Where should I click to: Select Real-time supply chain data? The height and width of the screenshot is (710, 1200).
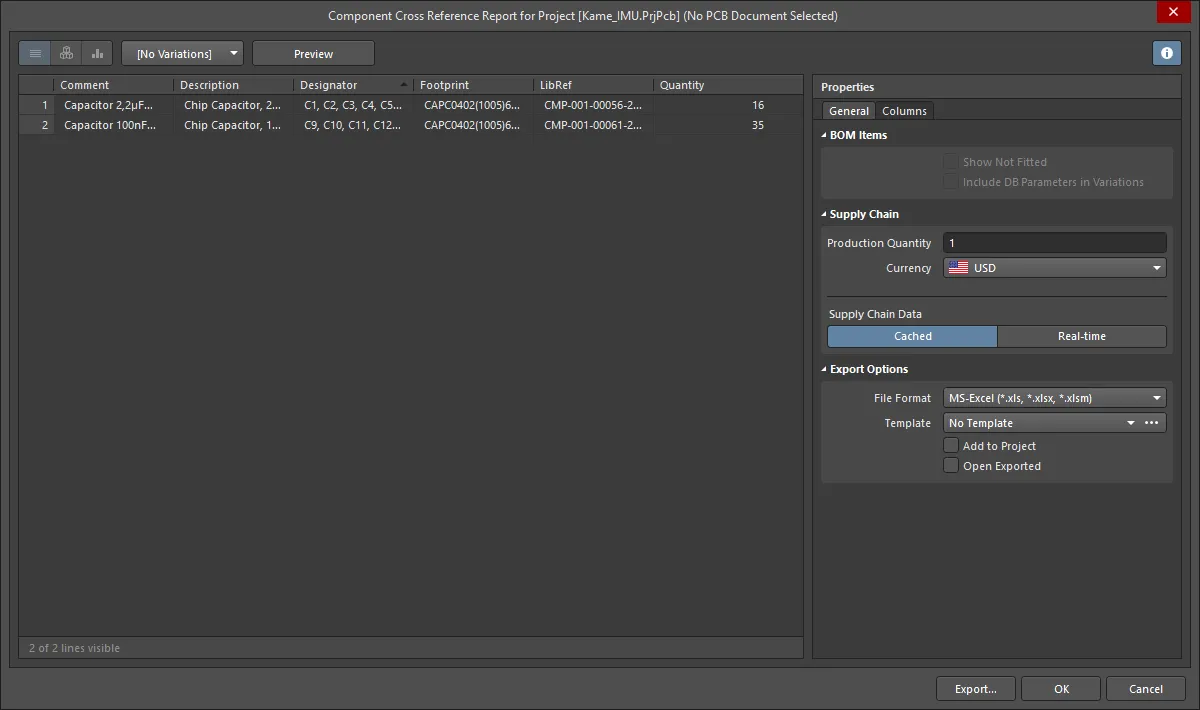point(1081,336)
